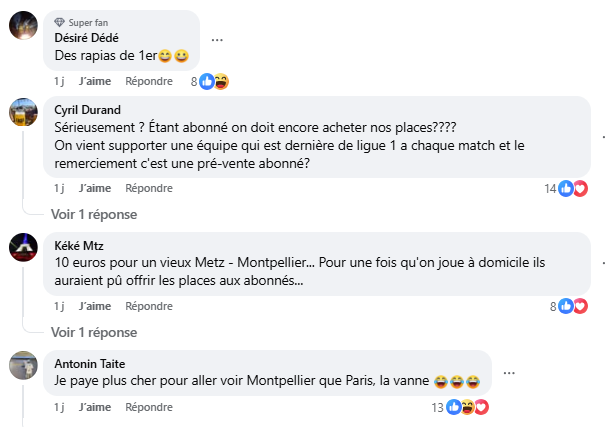Toggle J'aime on Cyril Durand's comment

pos(95,188)
